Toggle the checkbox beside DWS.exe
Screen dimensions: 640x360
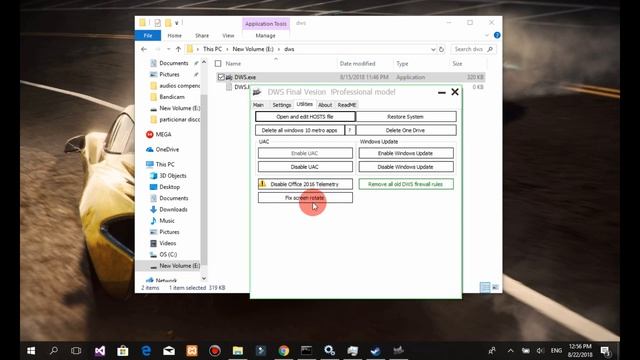221,77
